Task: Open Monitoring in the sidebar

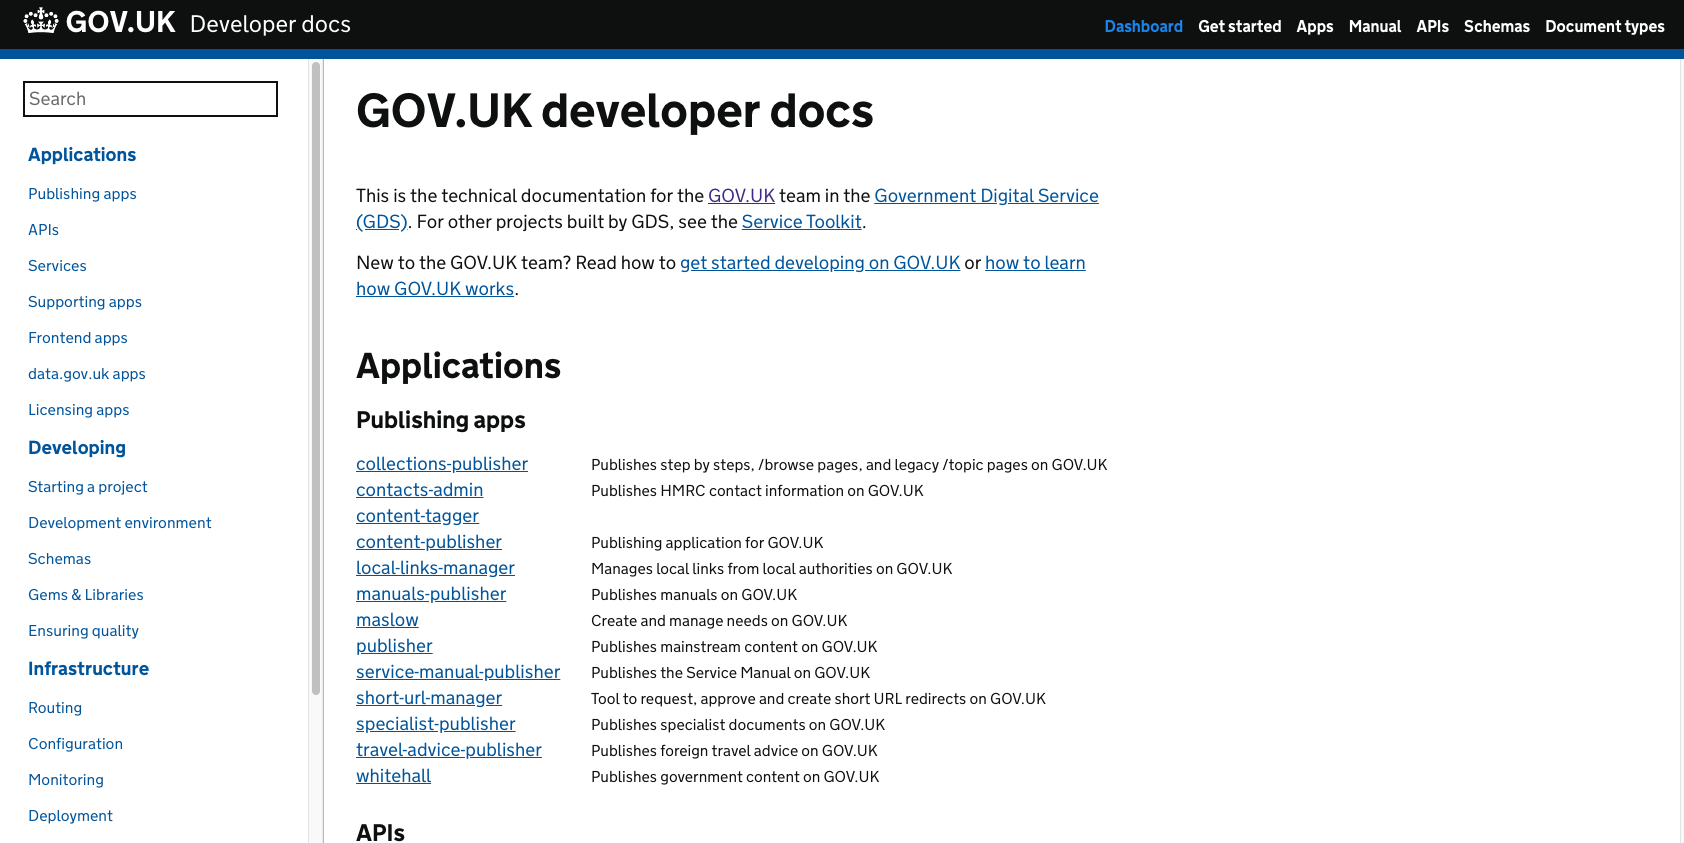Action: tap(66, 780)
